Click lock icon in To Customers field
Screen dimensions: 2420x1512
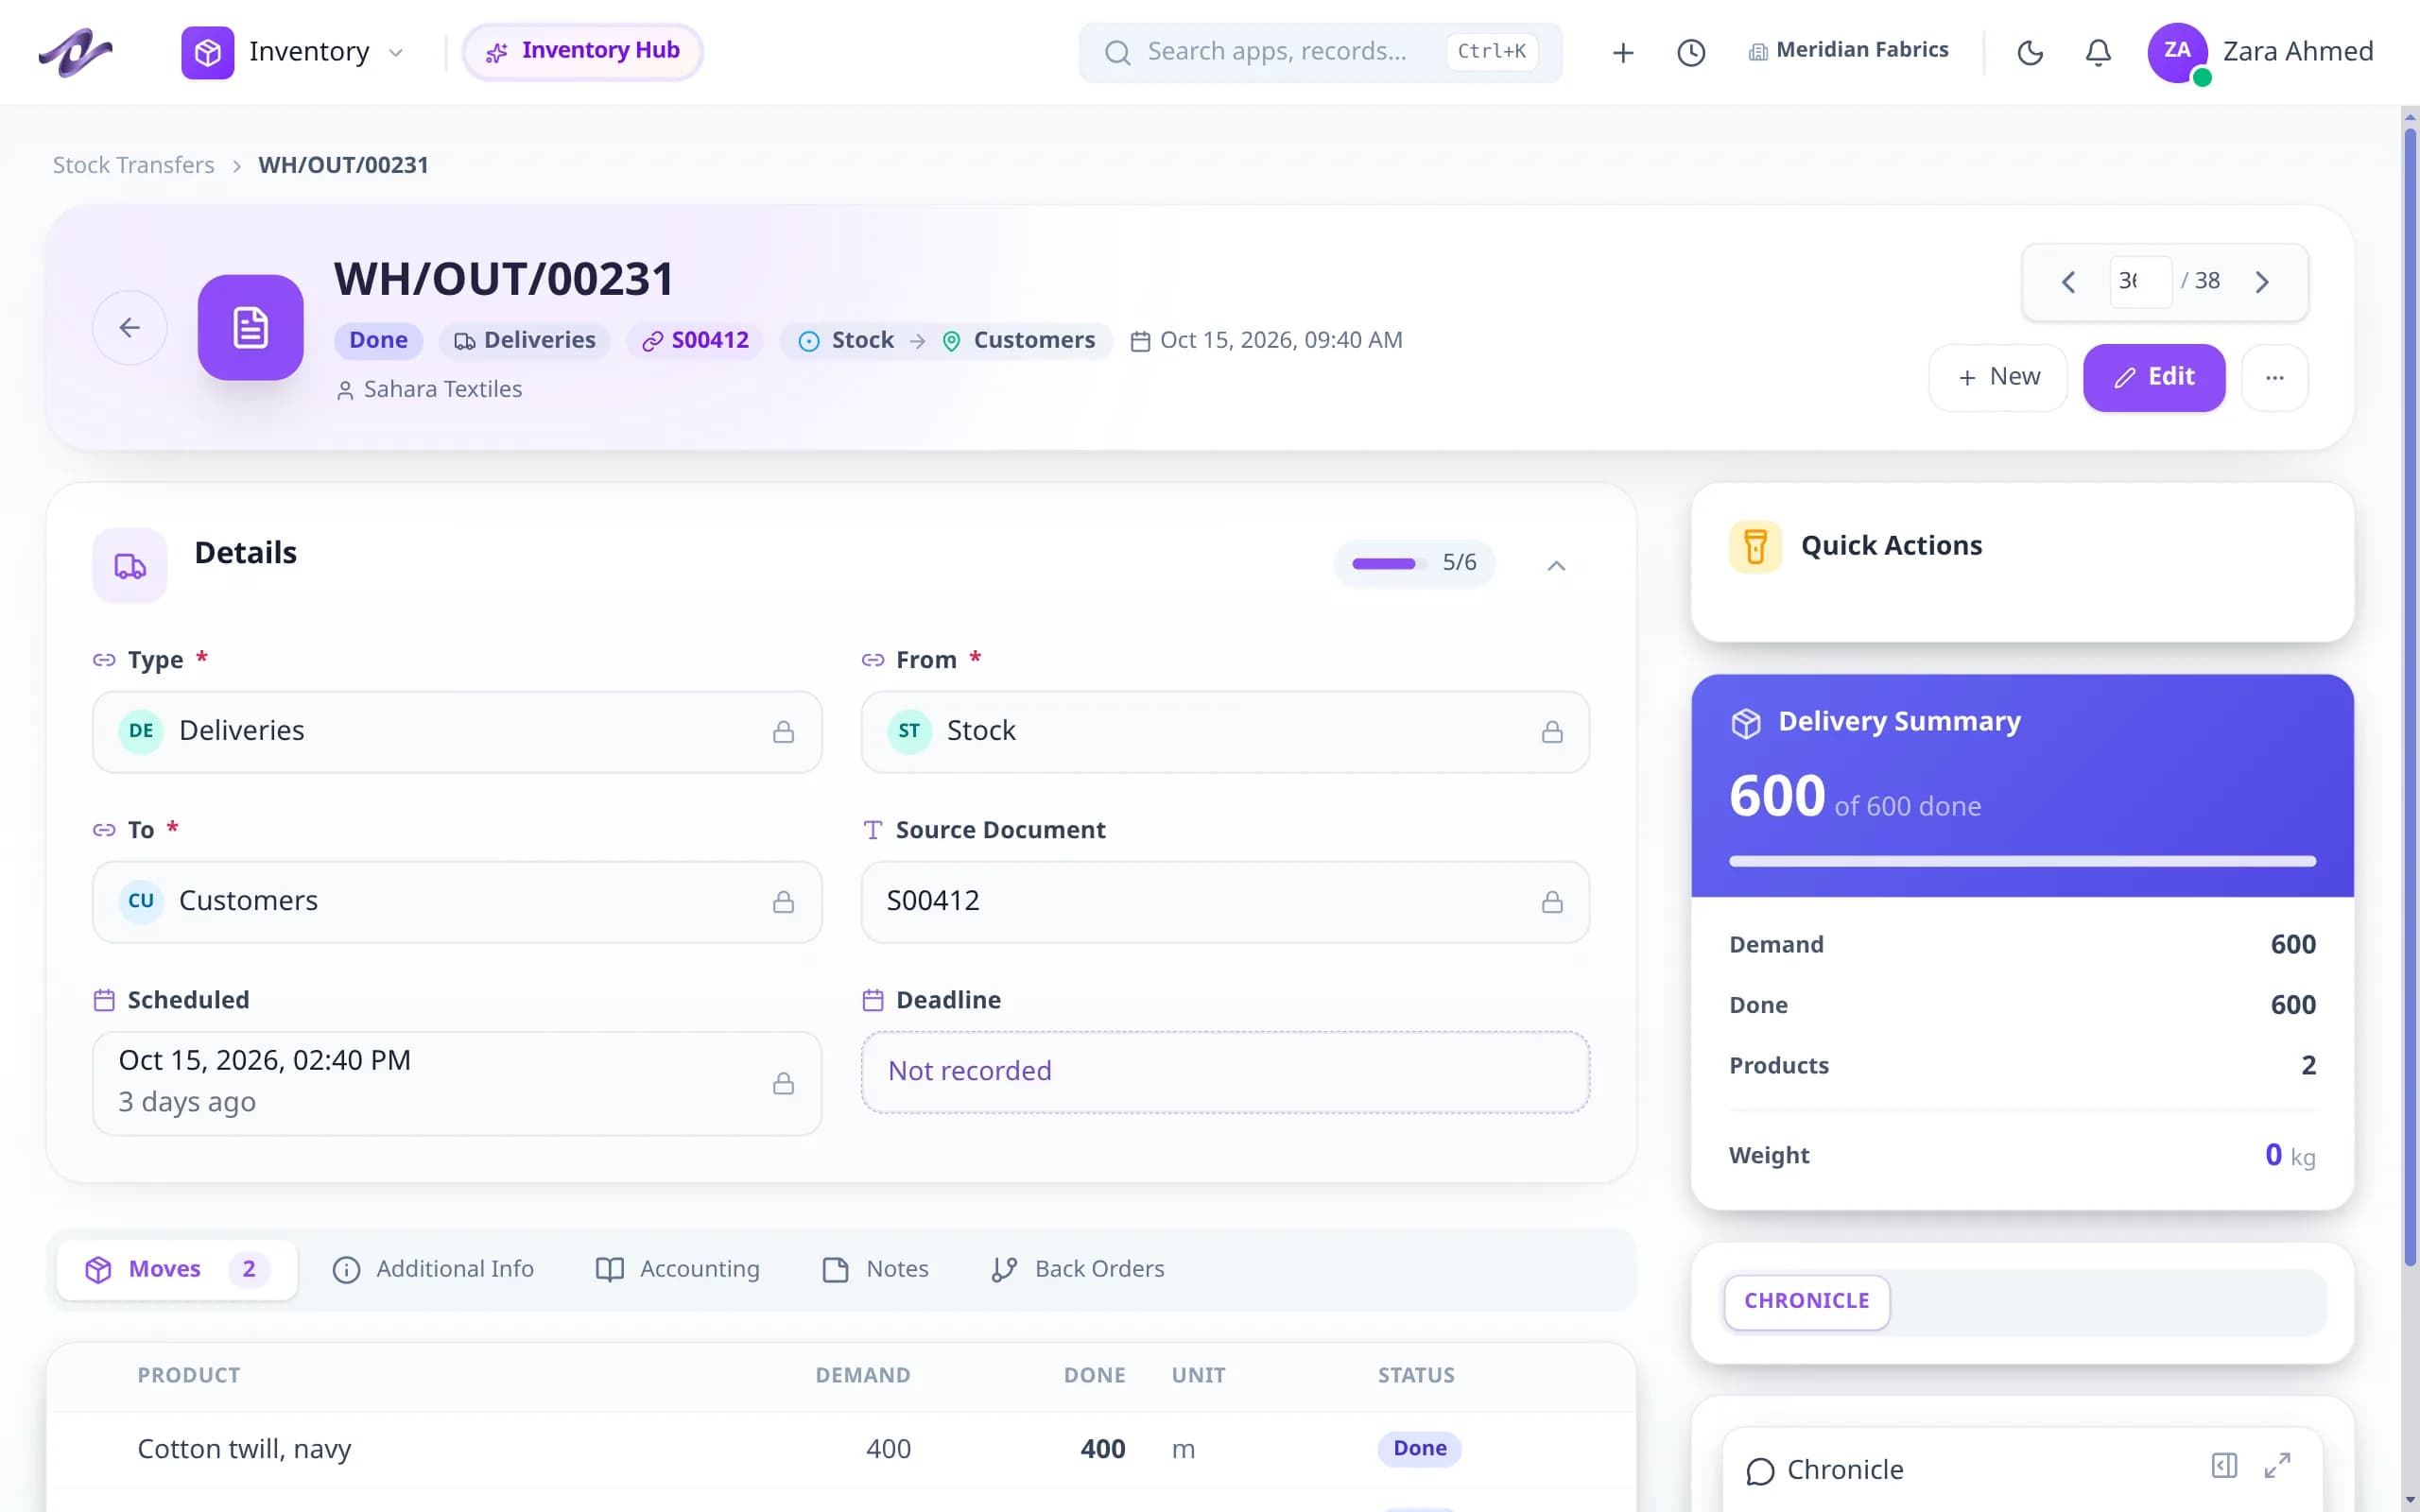(783, 902)
